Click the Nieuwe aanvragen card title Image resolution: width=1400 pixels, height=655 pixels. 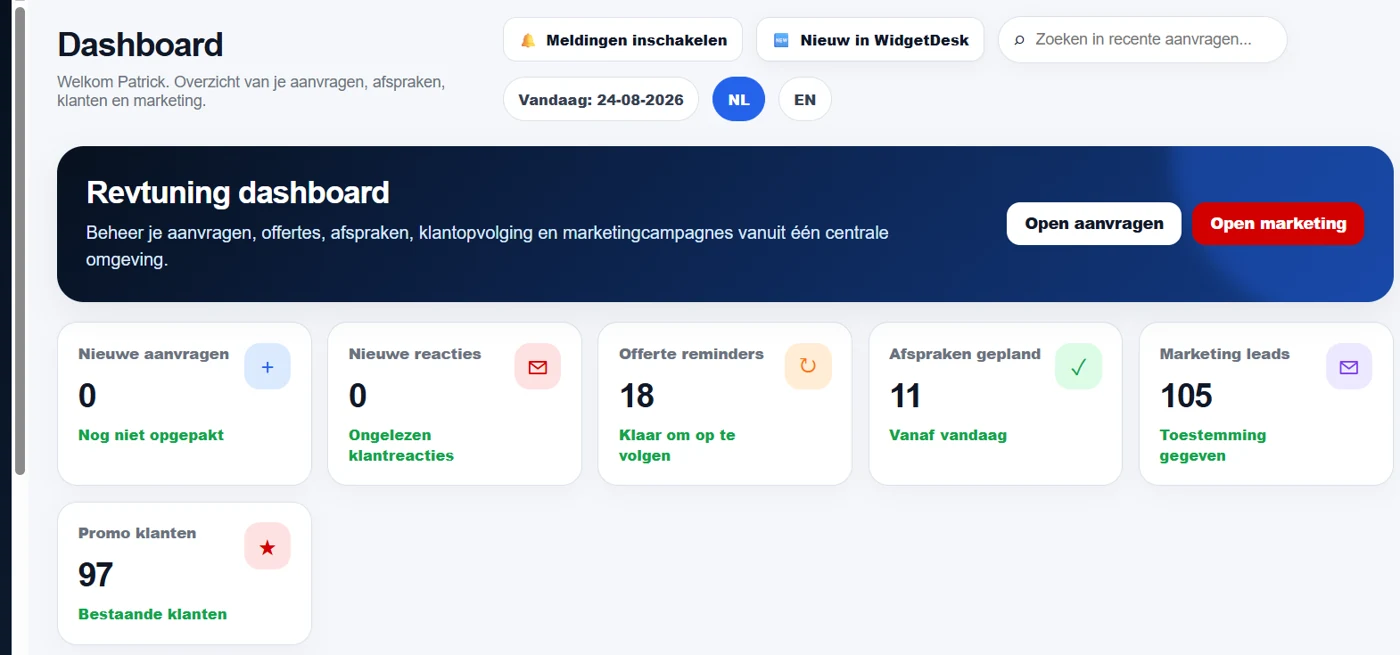coord(154,354)
